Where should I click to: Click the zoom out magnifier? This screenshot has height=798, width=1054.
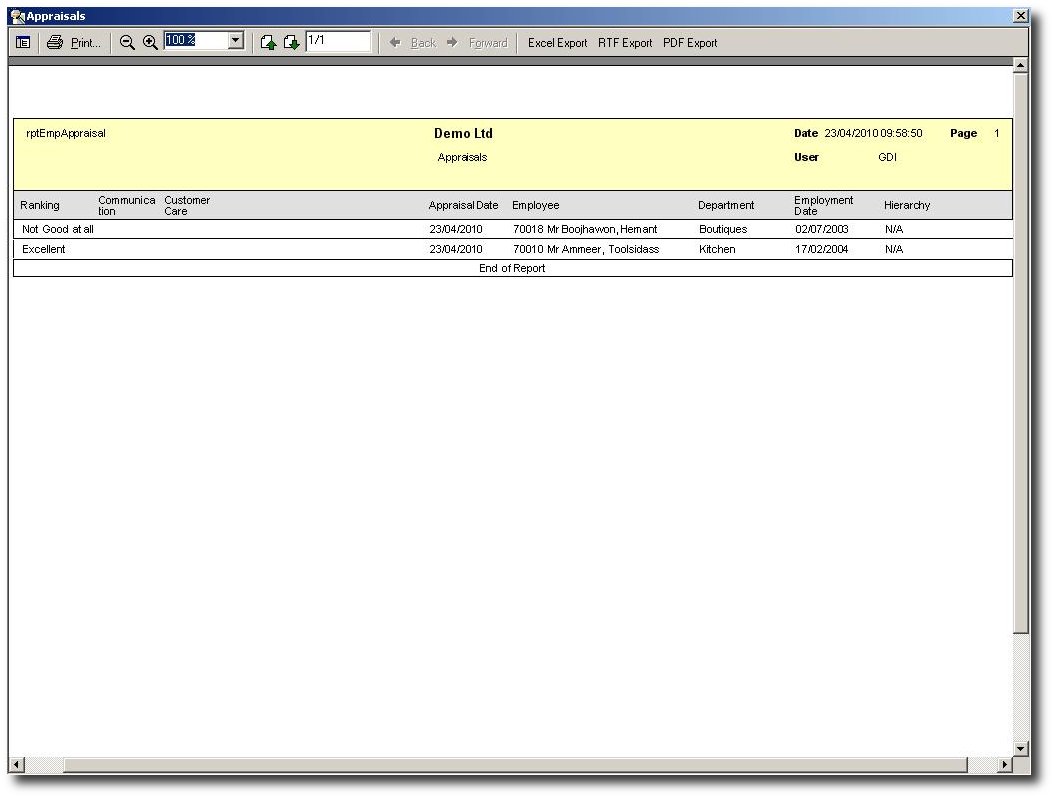click(127, 43)
